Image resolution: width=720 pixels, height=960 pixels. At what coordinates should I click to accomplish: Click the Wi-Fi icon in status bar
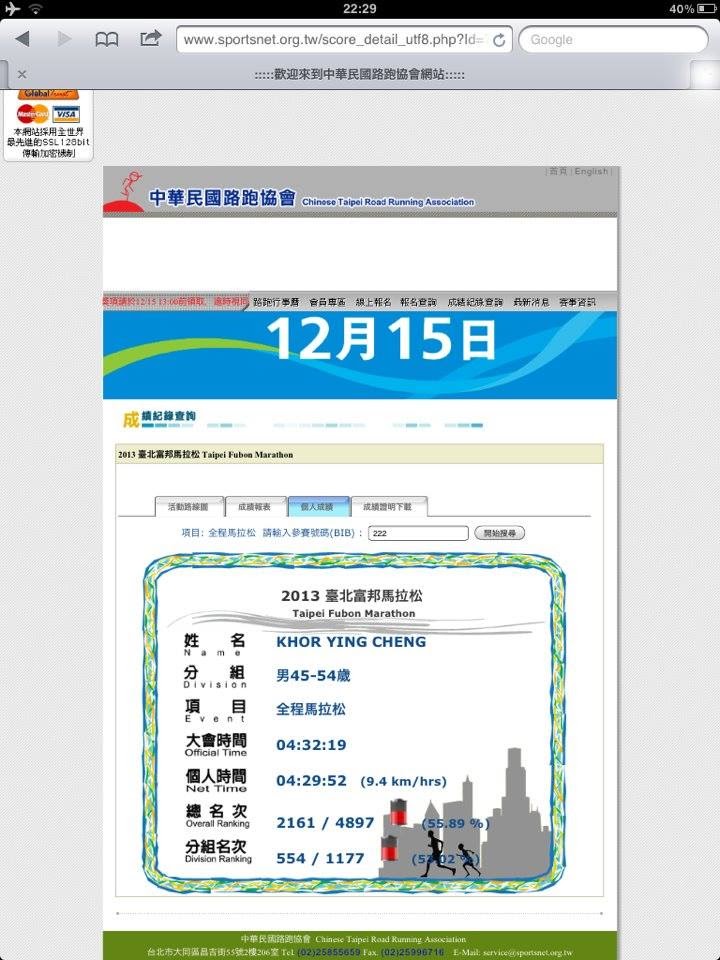[36, 9]
